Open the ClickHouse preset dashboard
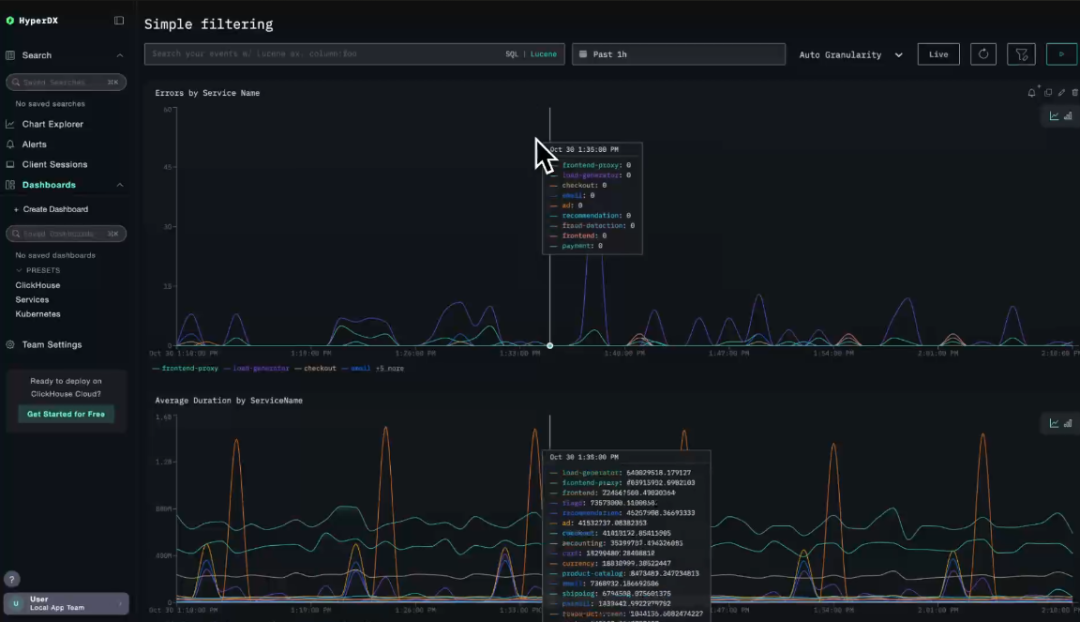The image size is (1080, 622). 38,285
